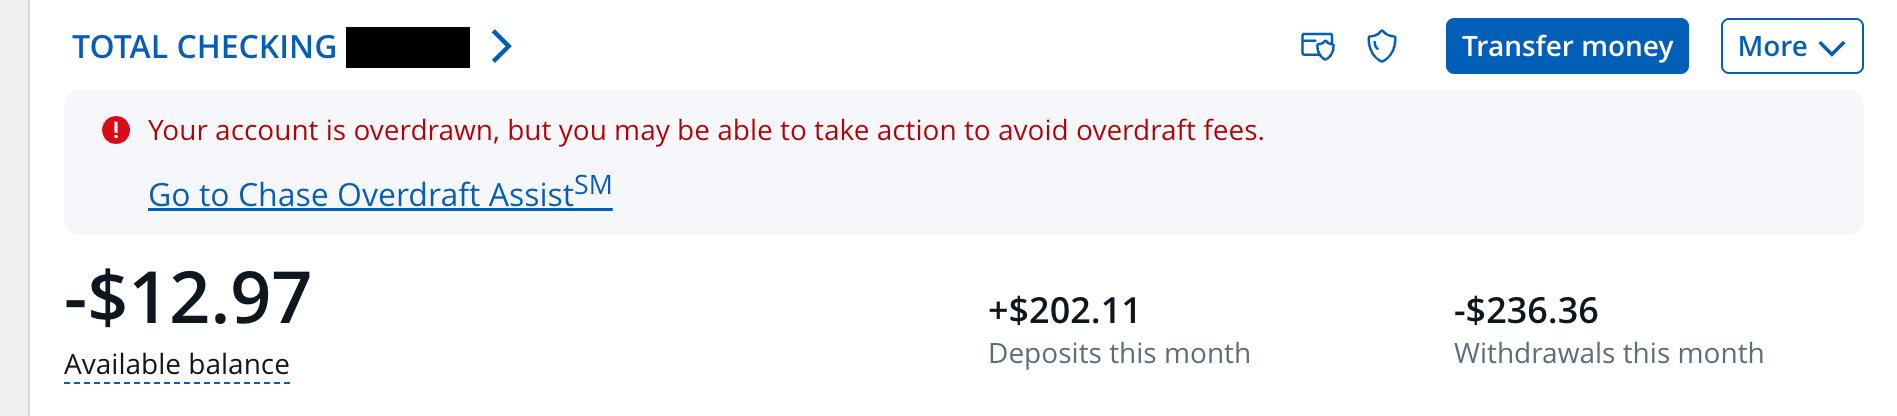Image resolution: width=1897 pixels, height=416 pixels.
Task: Click the Withdrawals this month label
Action: pos(1608,353)
